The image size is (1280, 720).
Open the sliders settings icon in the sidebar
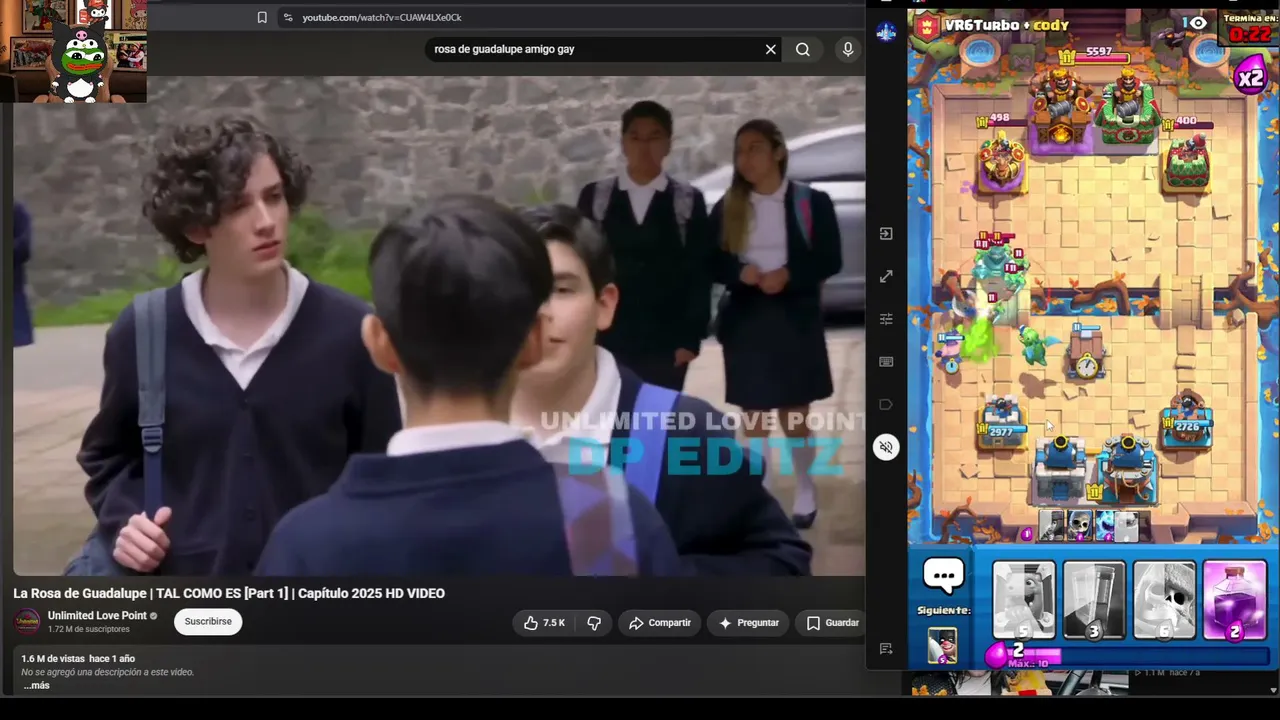click(886, 319)
